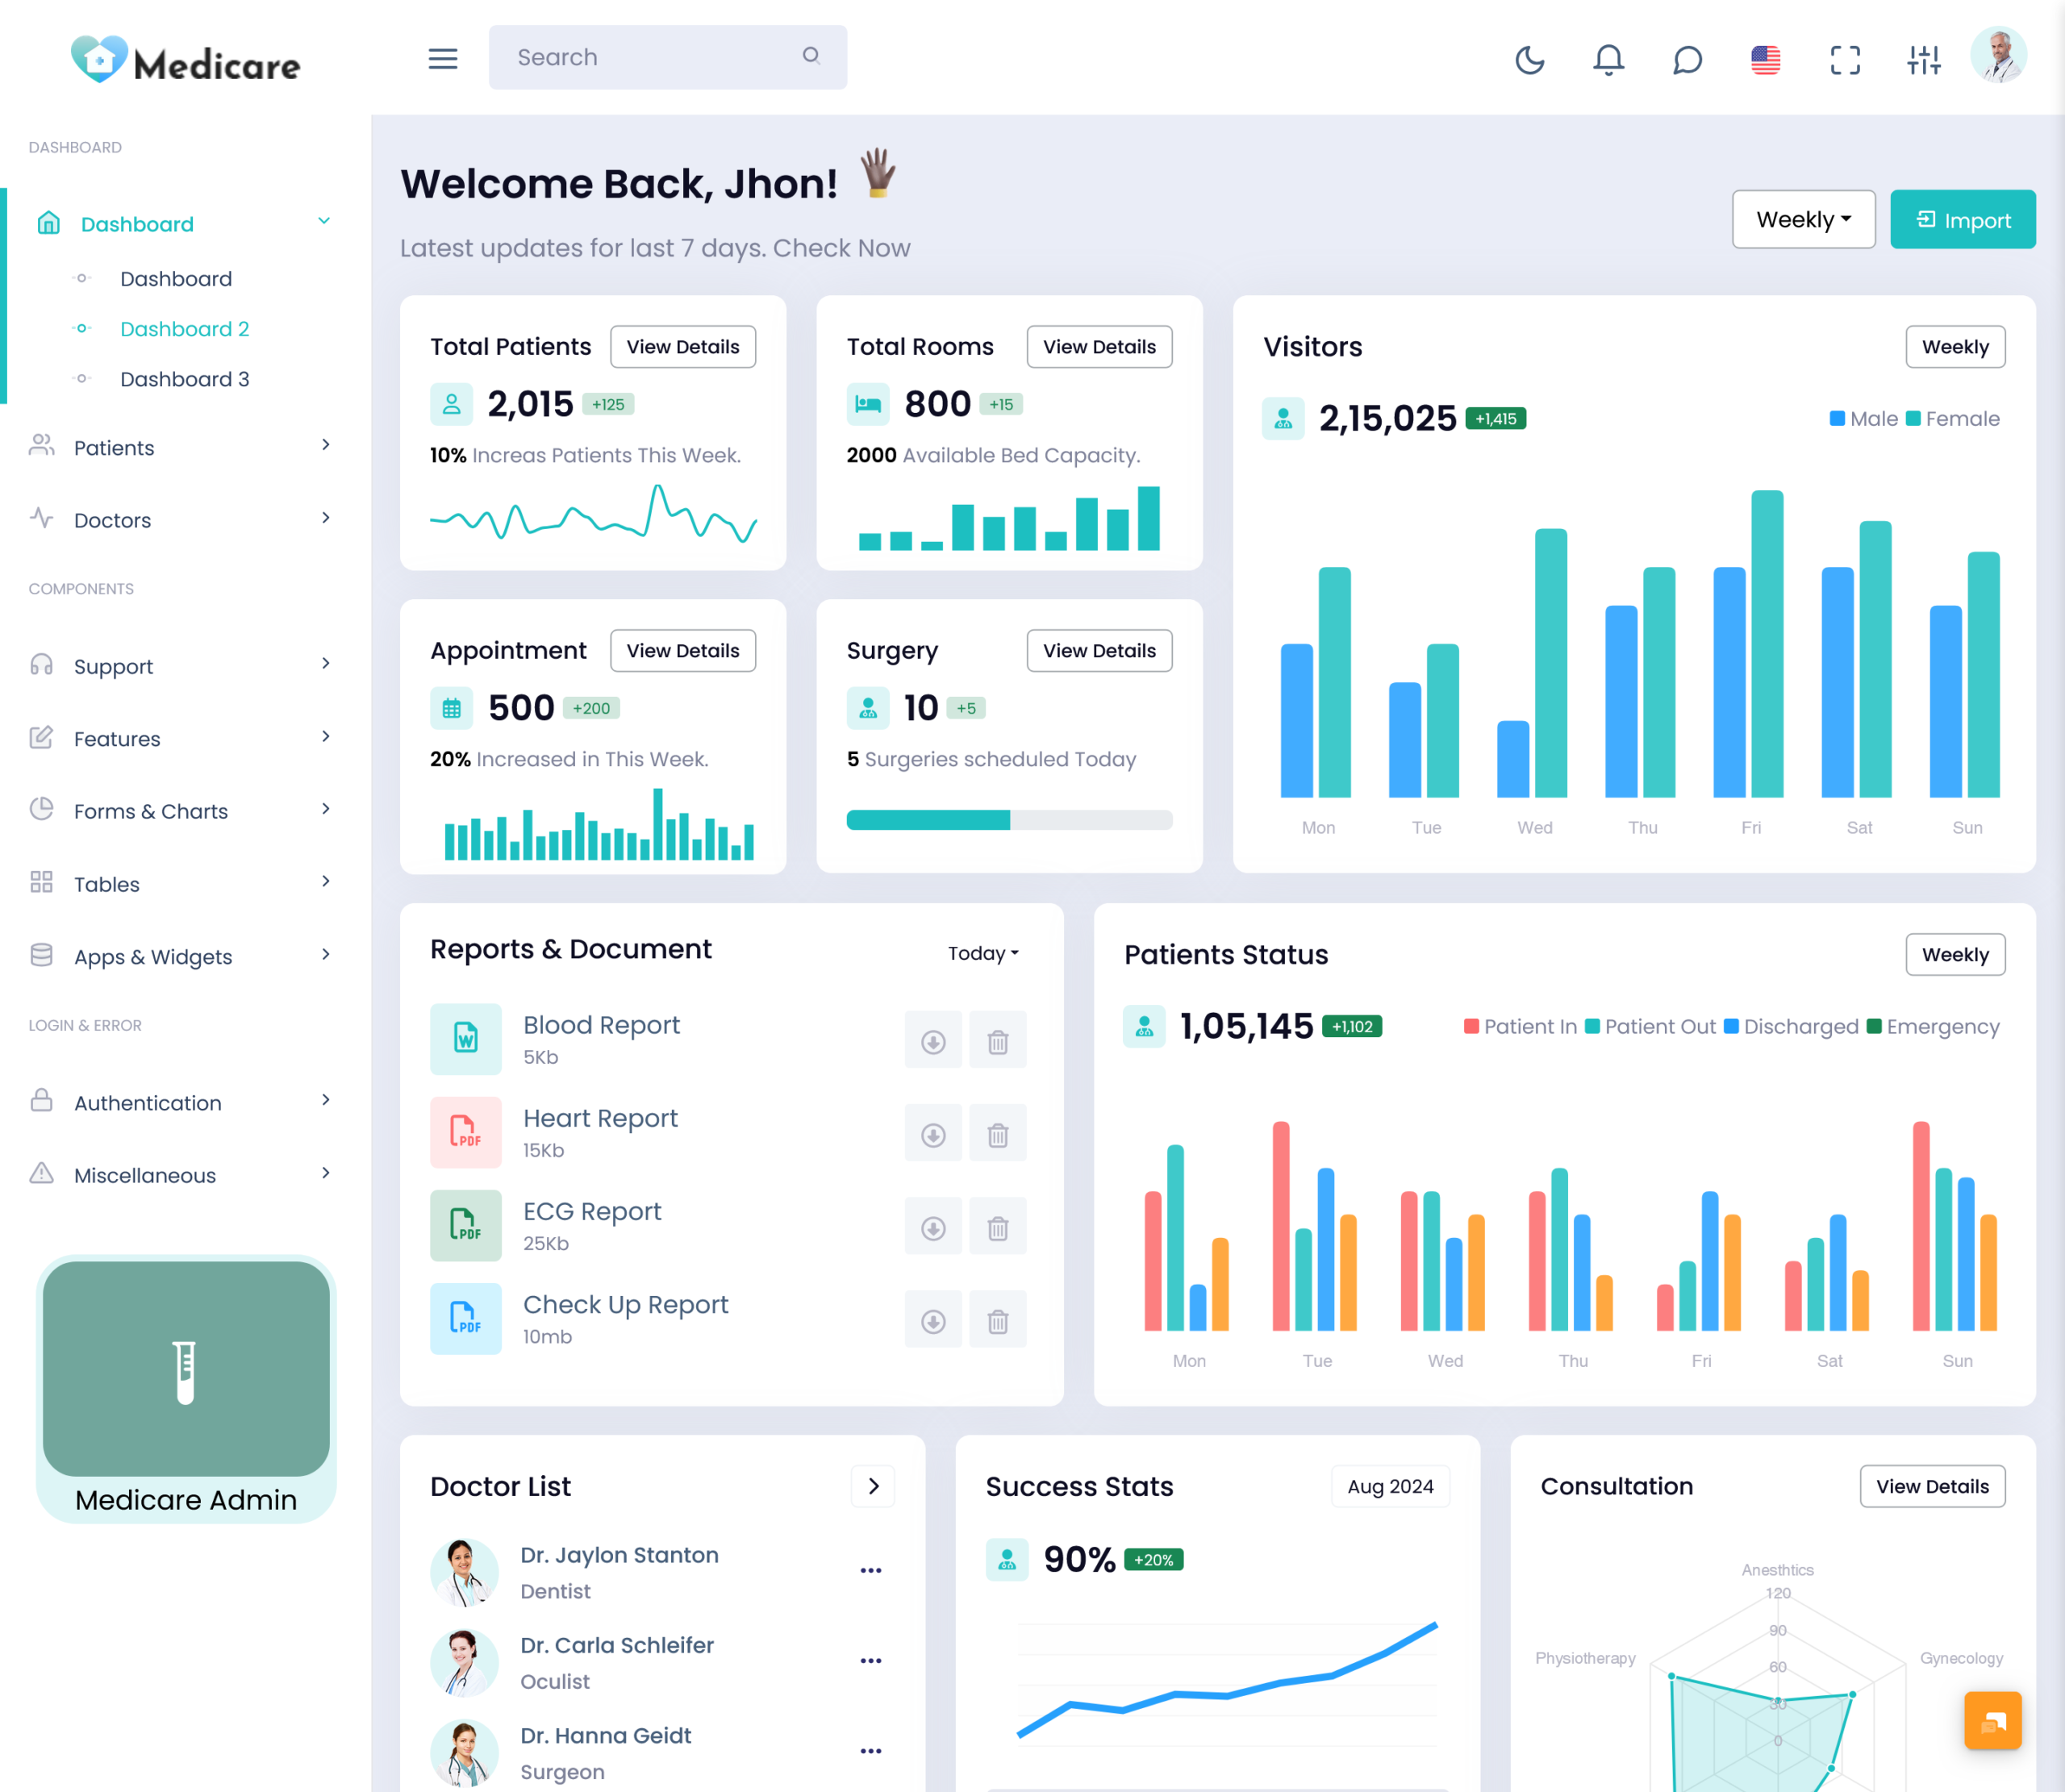Open Blood Report Word file icon
This screenshot has height=1792, width=2065.
(465, 1038)
